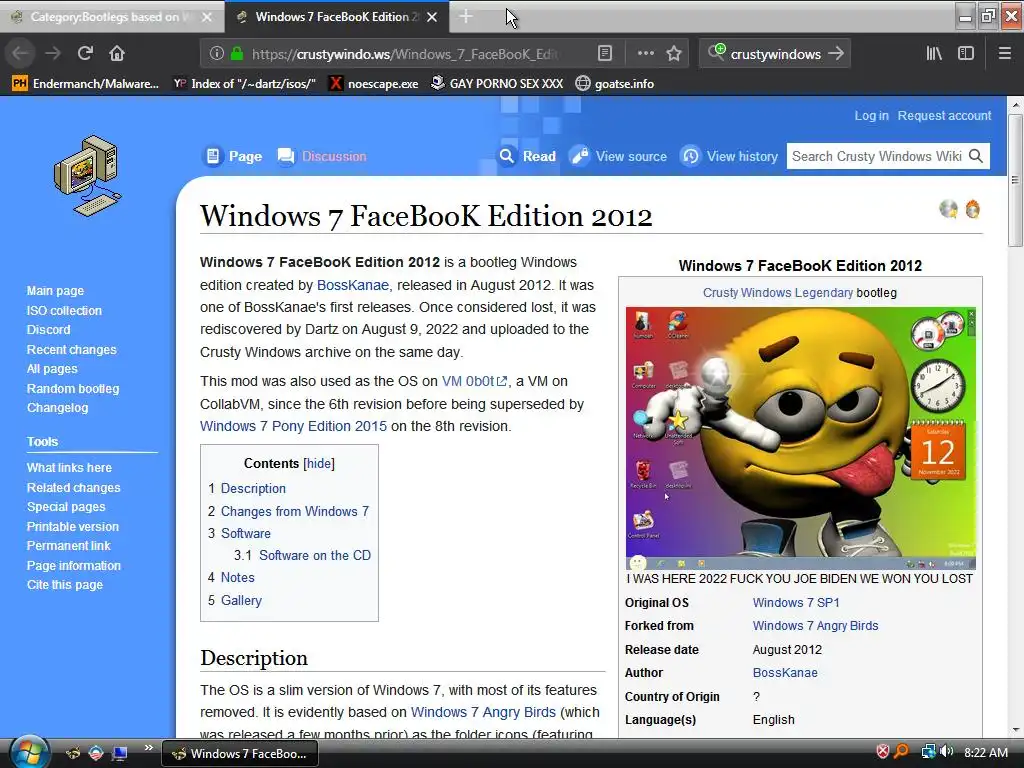Click the scrollbar down arrow
This screenshot has width=1024, height=768.
(x=1015, y=730)
